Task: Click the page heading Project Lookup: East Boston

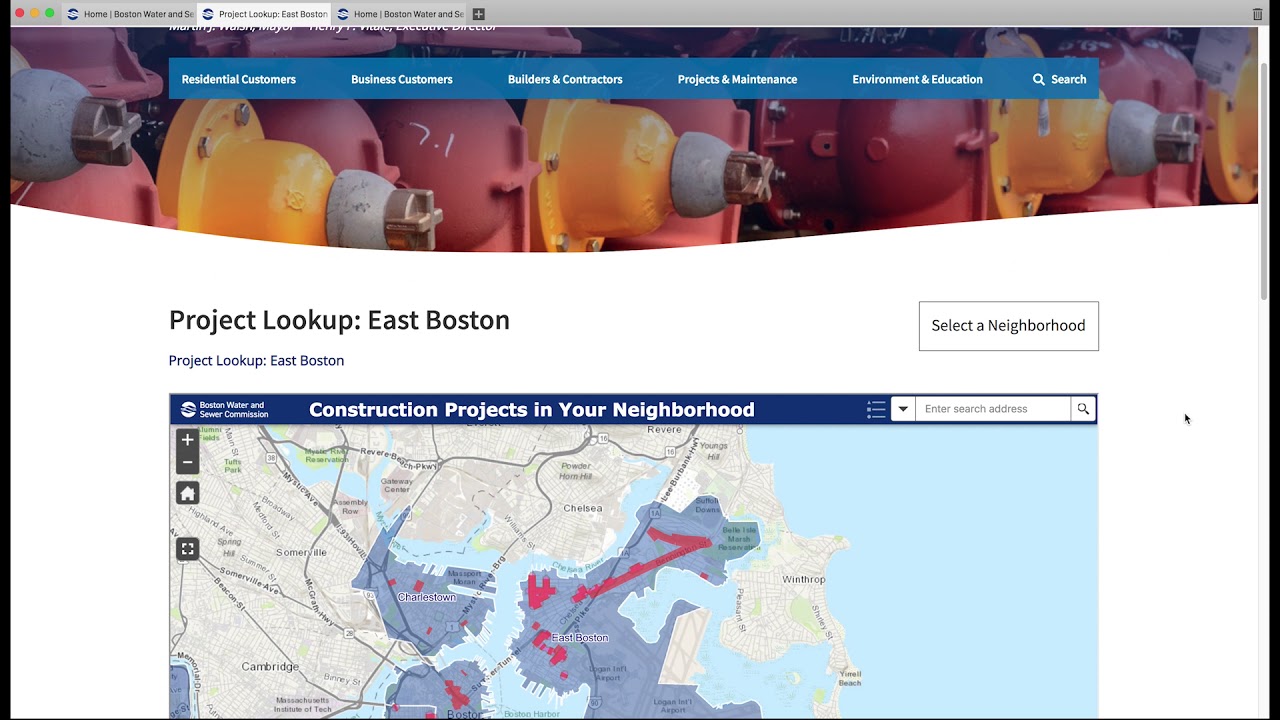Action: pyautogui.click(x=339, y=320)
